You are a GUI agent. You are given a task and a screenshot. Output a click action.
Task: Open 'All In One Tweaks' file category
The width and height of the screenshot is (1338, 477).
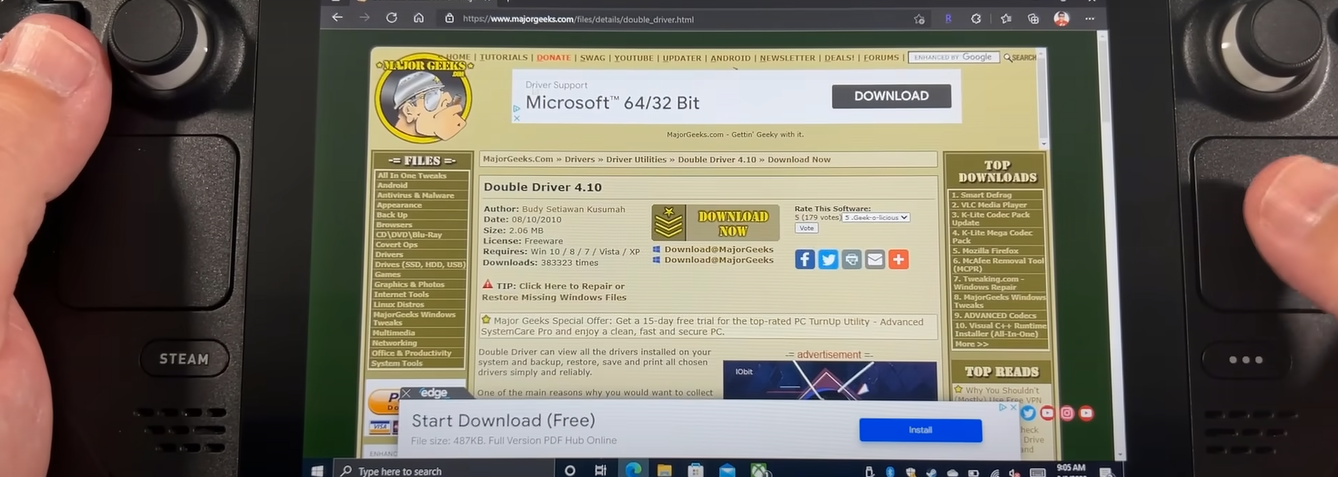411,176
